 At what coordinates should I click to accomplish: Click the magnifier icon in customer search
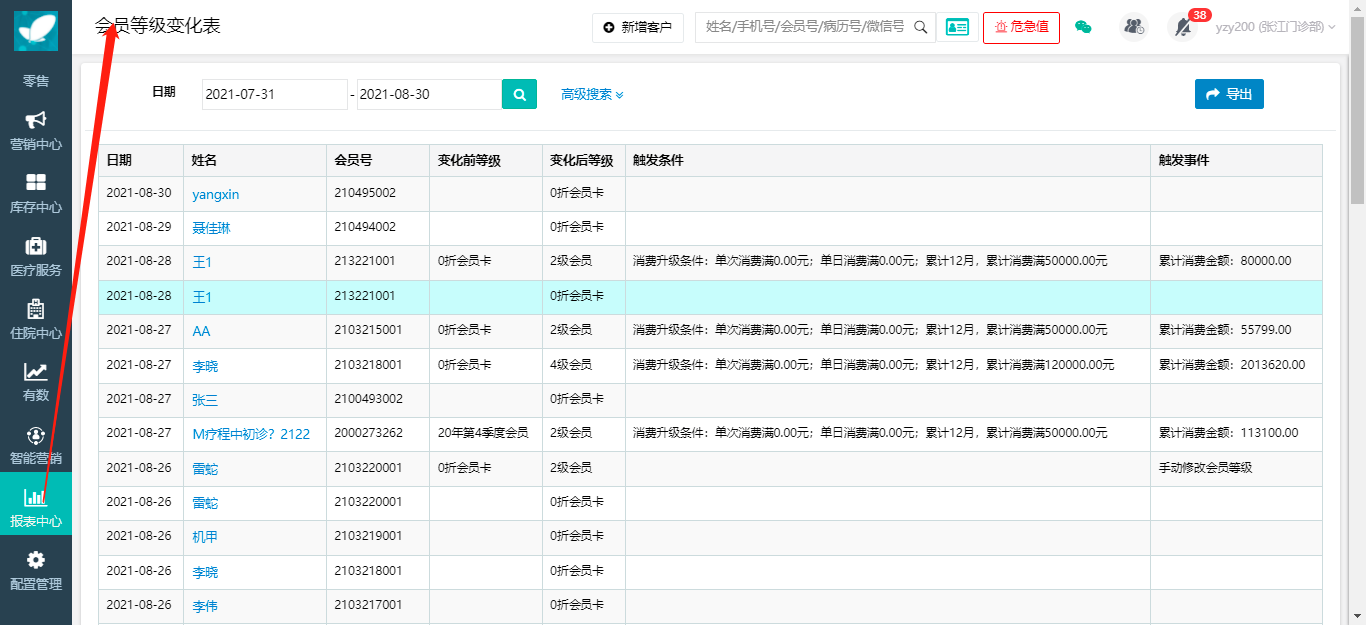point(921,27)
